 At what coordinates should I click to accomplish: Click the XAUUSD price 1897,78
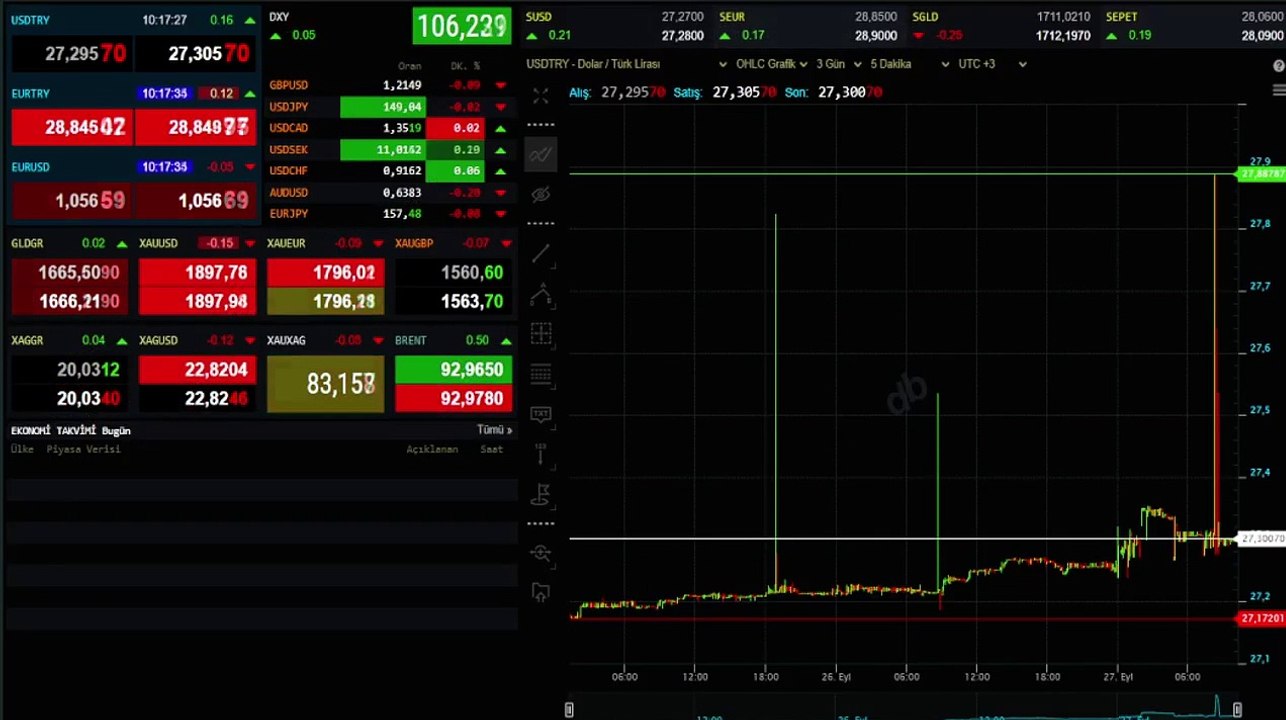pos(198,273)
